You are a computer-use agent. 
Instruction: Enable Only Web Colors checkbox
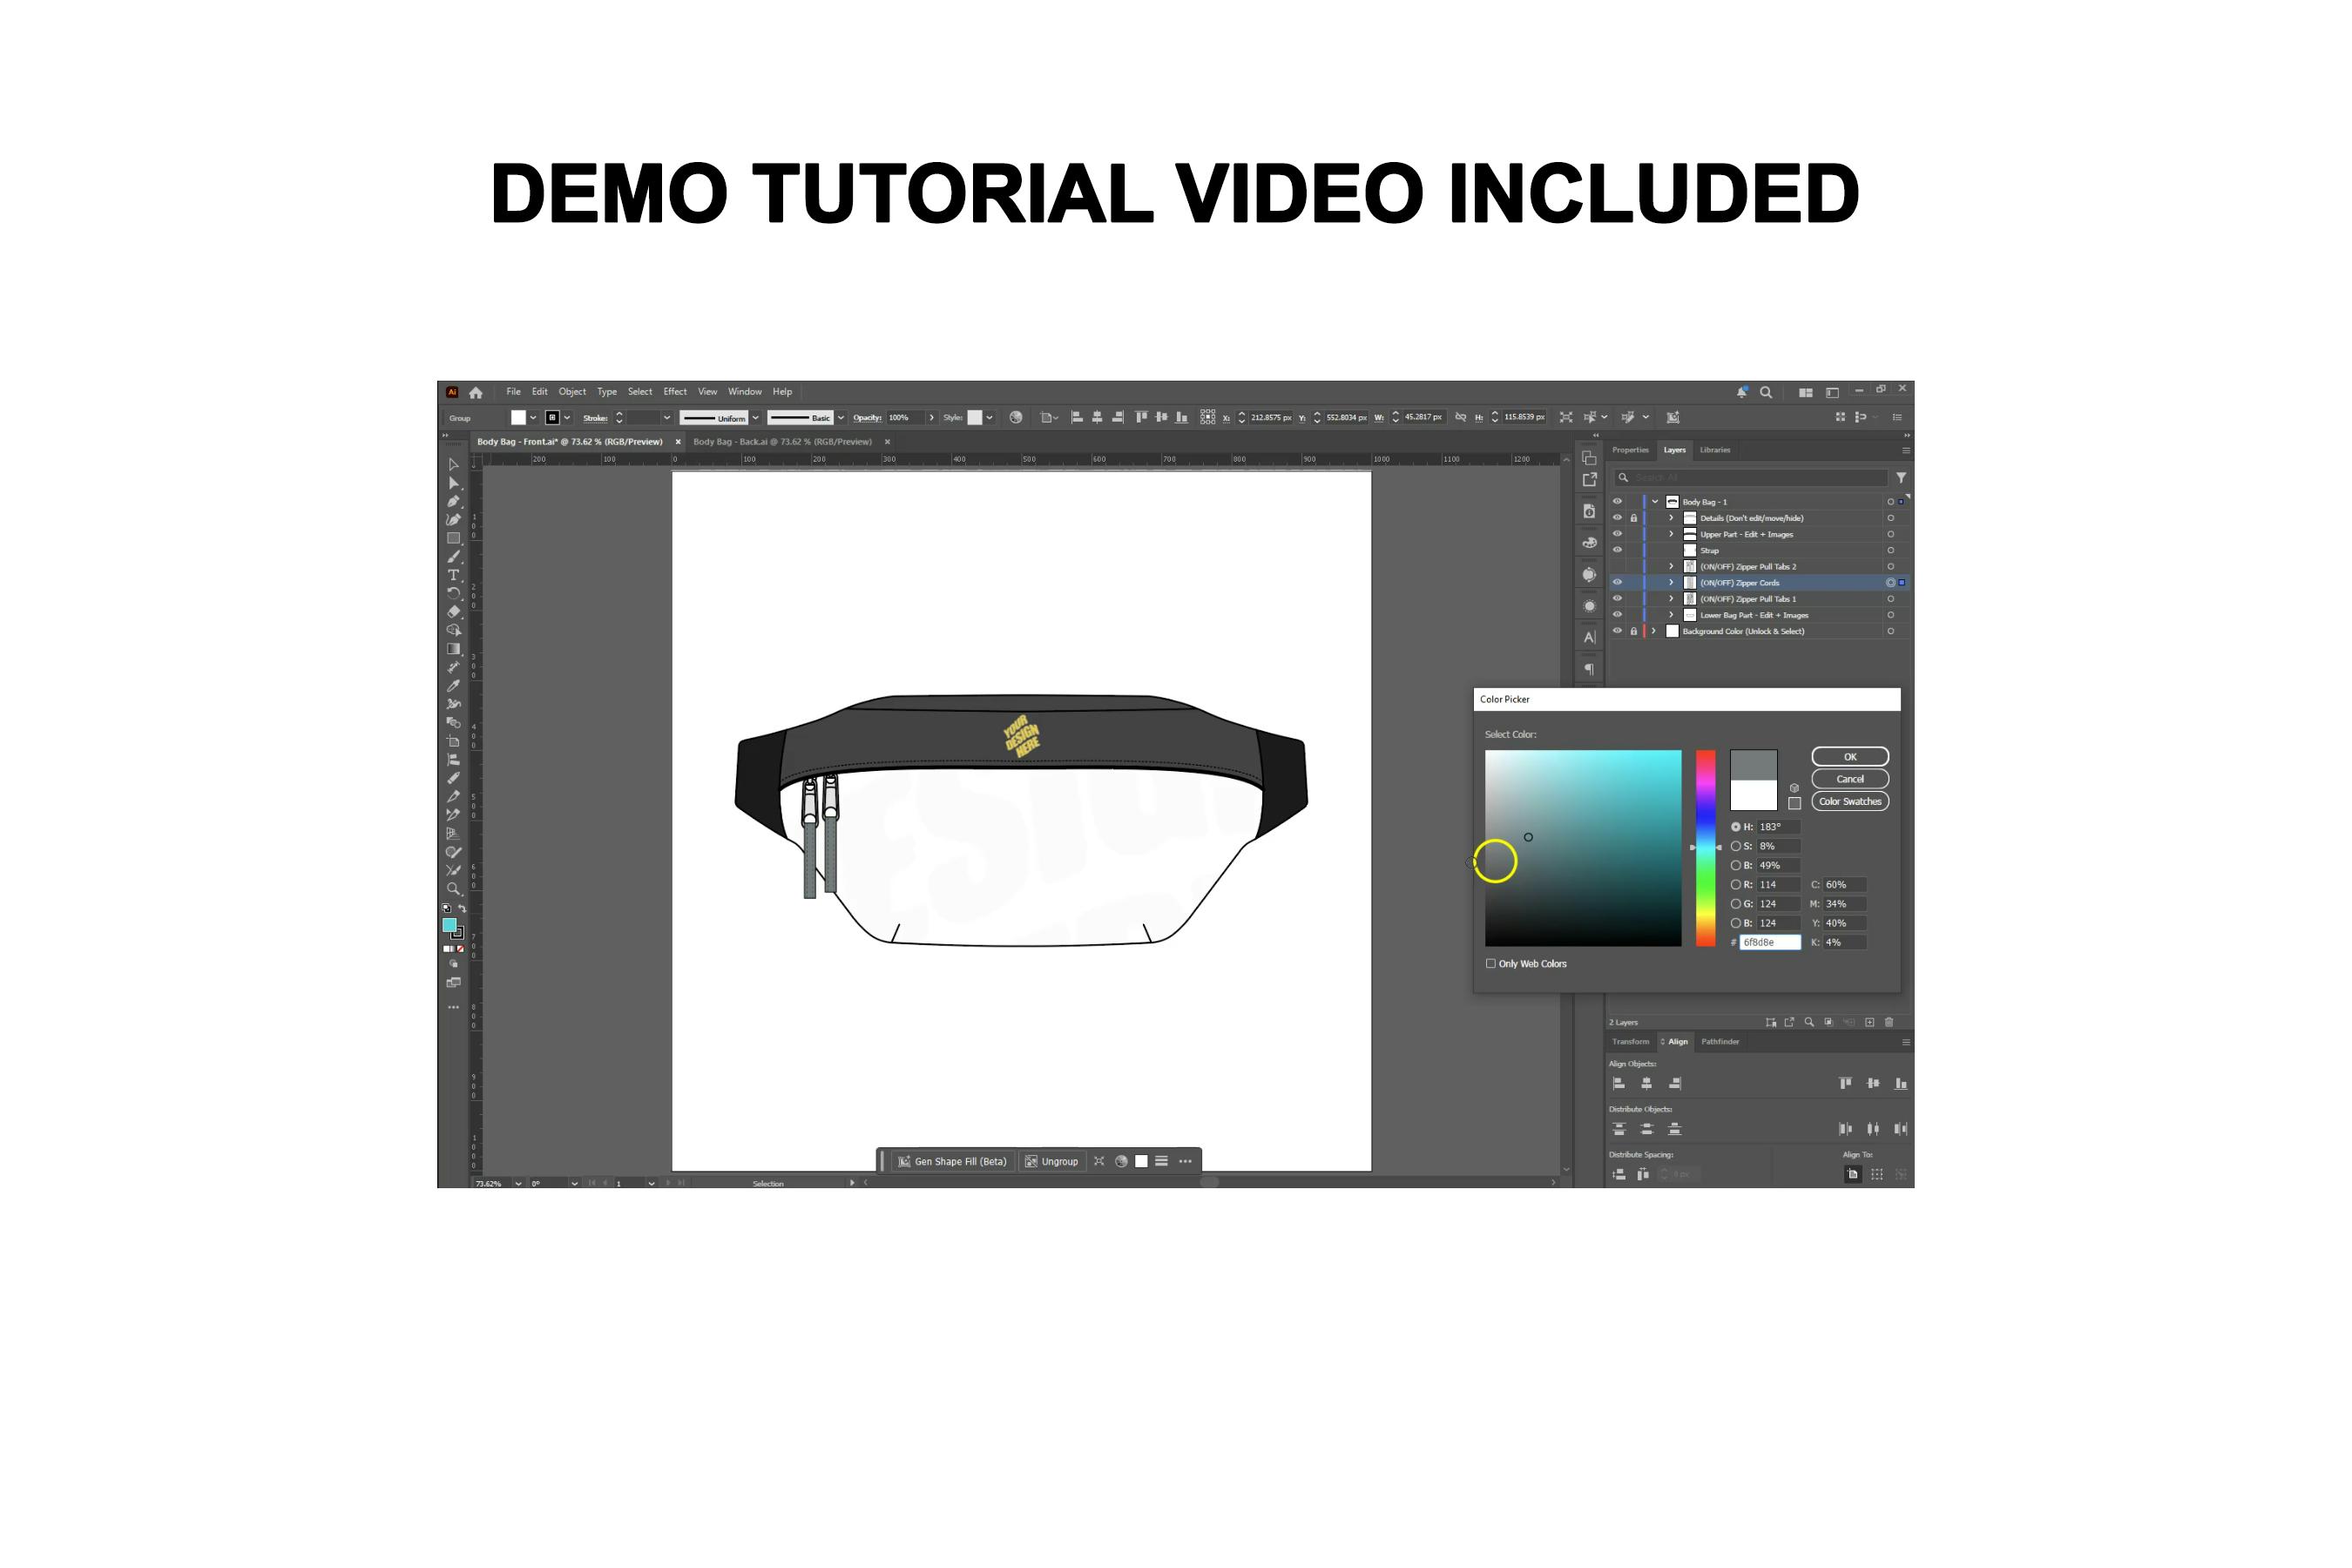[x=1490, y=964]
